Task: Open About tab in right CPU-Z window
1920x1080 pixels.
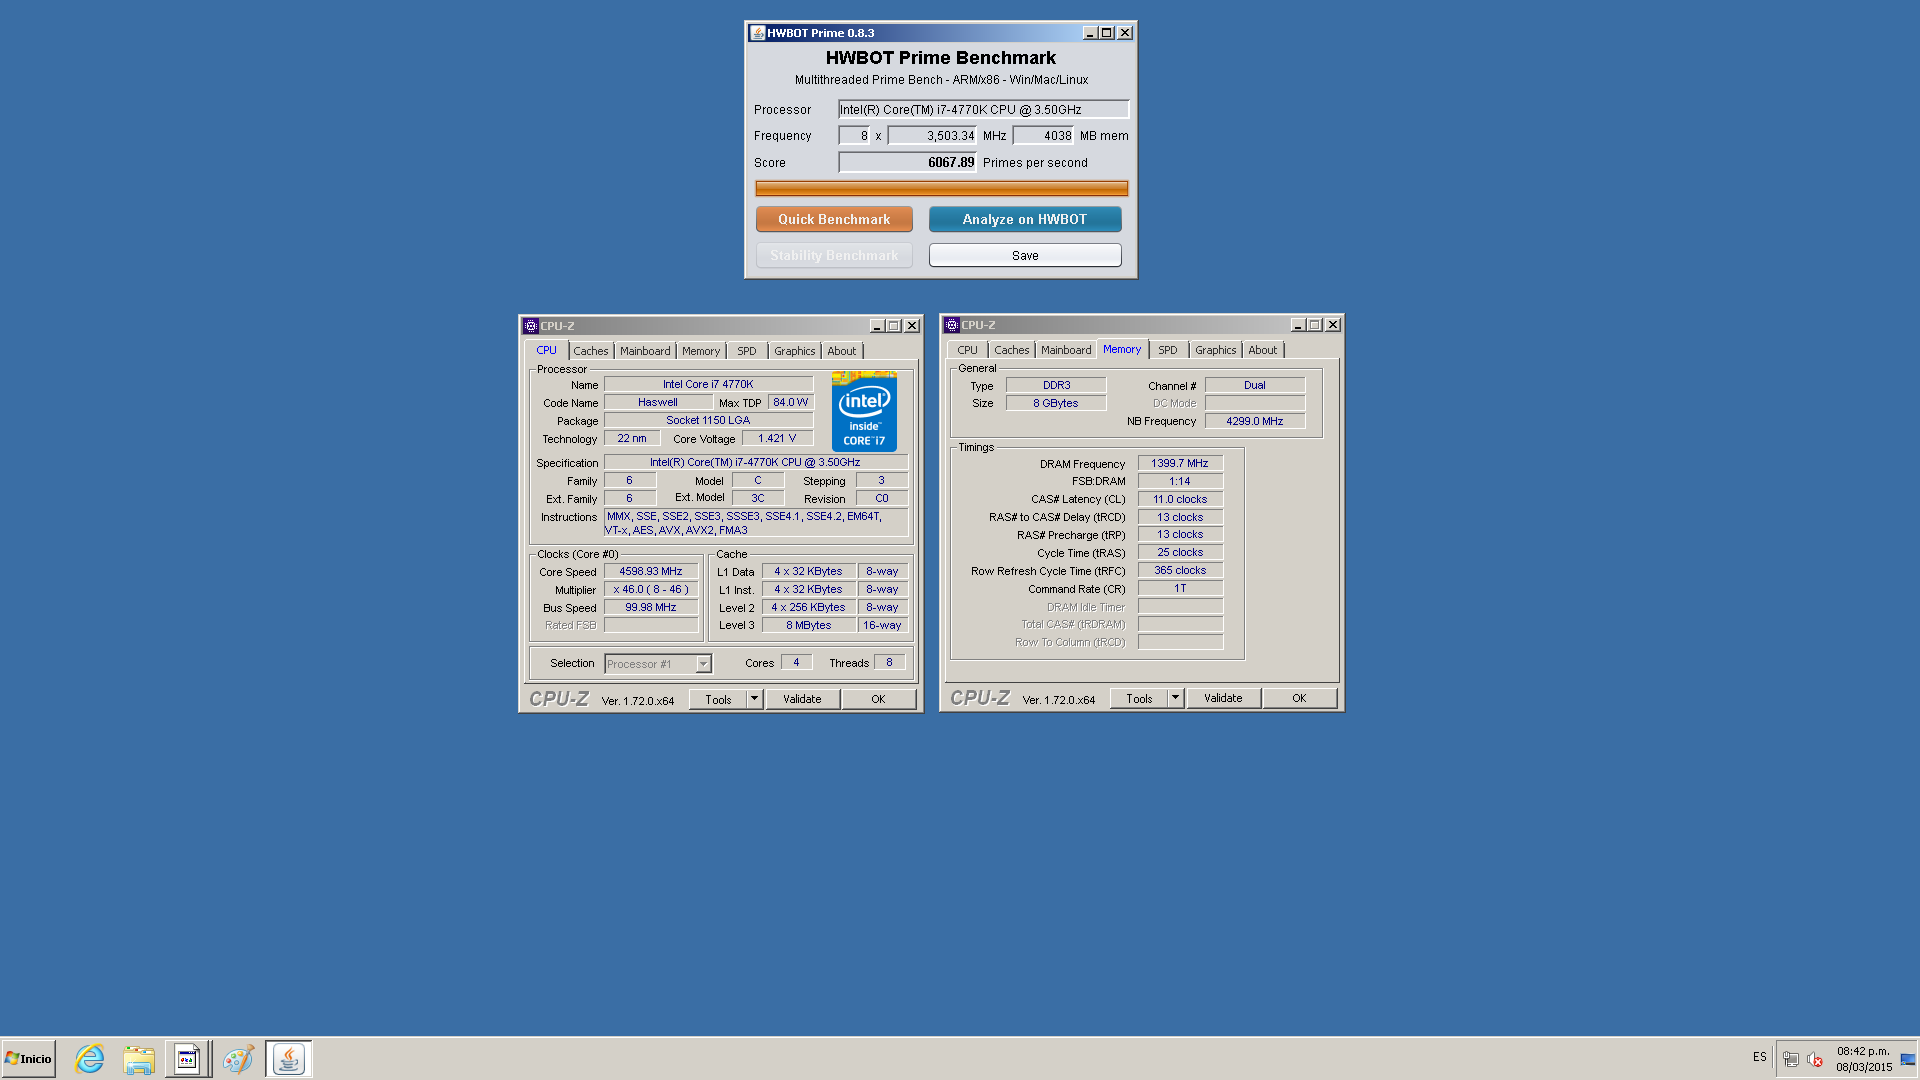Action: point(1263,350)
